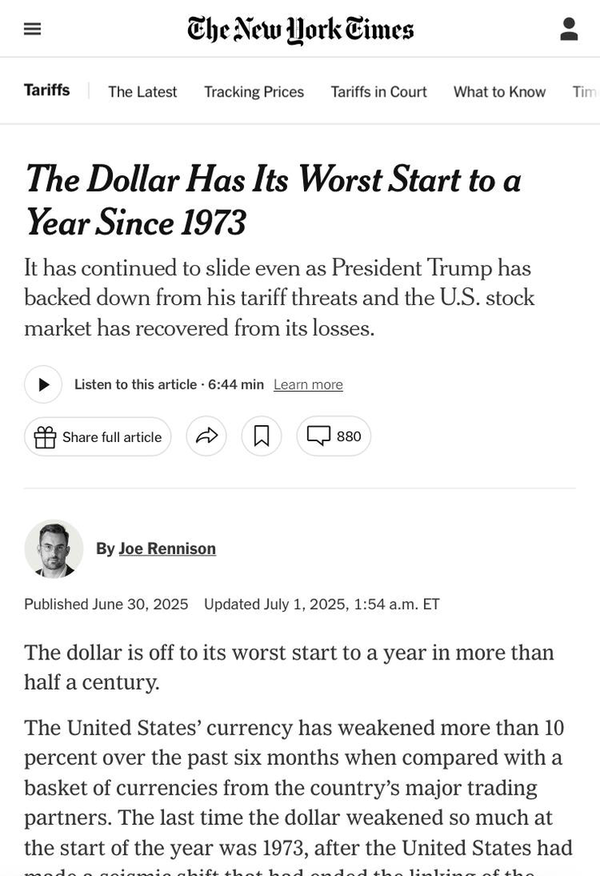Go to The New York Times homepage logo
This screenshot has width=600, height=876.
(300, 29)
